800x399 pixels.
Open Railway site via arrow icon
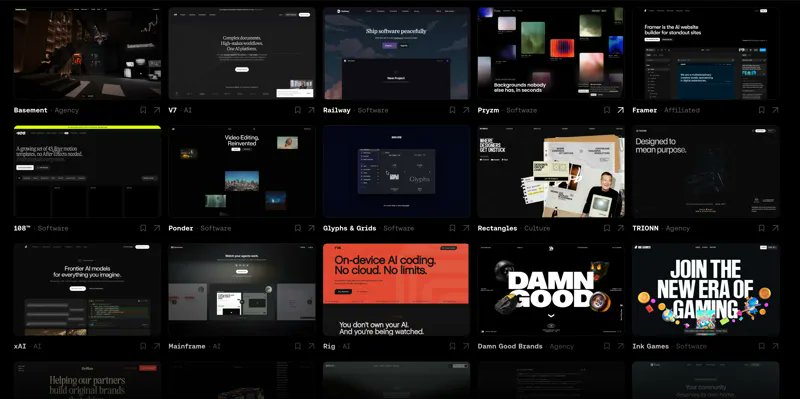pos(466,110)
